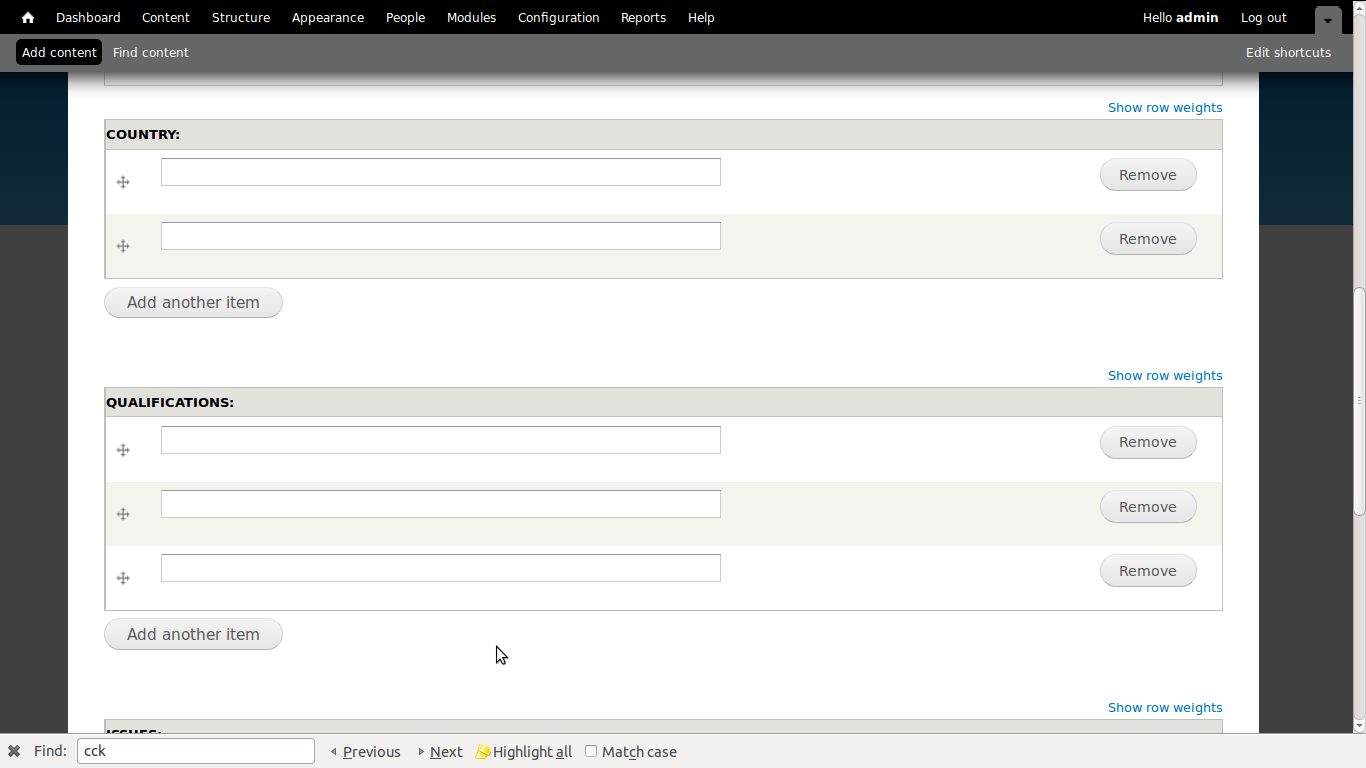
Task: Show row weights above Issues table
Action: [1165, 707]
